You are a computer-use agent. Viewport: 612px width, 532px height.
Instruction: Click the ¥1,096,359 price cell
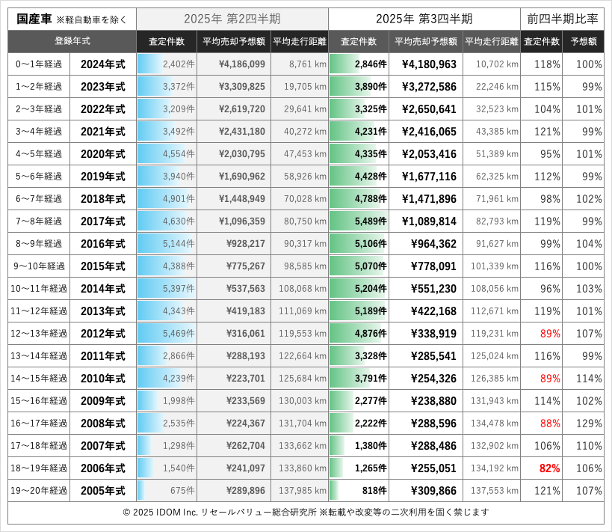point(233,221)
